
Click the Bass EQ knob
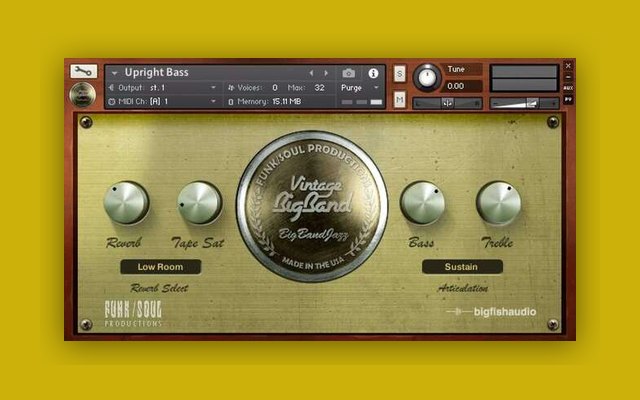point(422,203)
